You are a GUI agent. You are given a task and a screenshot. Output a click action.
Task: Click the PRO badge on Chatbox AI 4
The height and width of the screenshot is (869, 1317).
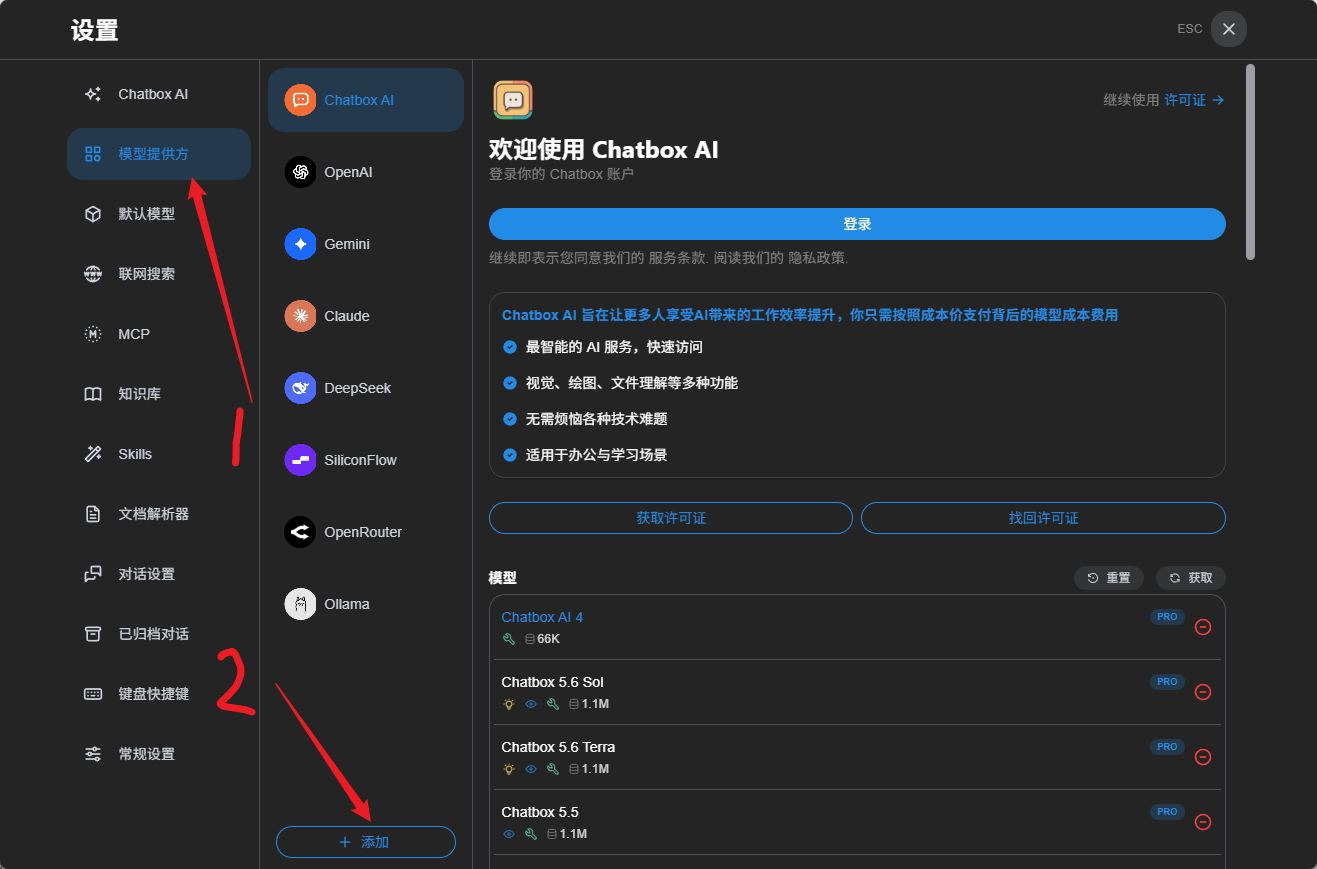(1167, 617)
